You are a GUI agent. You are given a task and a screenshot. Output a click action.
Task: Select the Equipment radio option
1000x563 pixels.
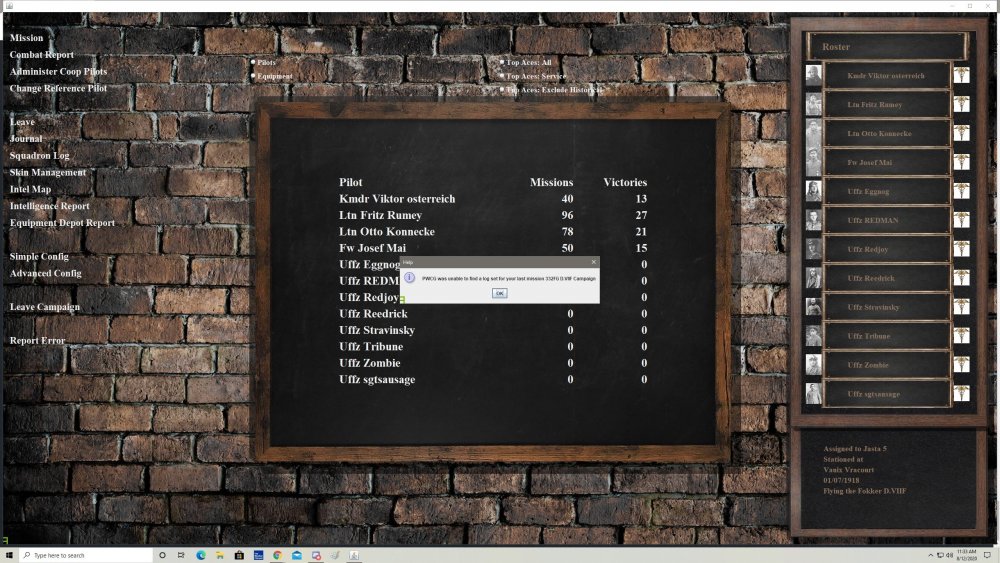(253, 76)
